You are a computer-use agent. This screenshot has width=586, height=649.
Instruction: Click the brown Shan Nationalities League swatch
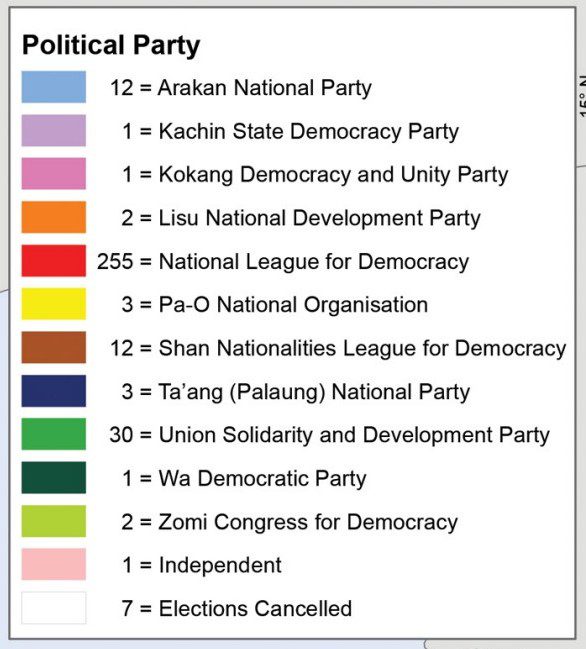pyautogui.click(x=54, y=347)
